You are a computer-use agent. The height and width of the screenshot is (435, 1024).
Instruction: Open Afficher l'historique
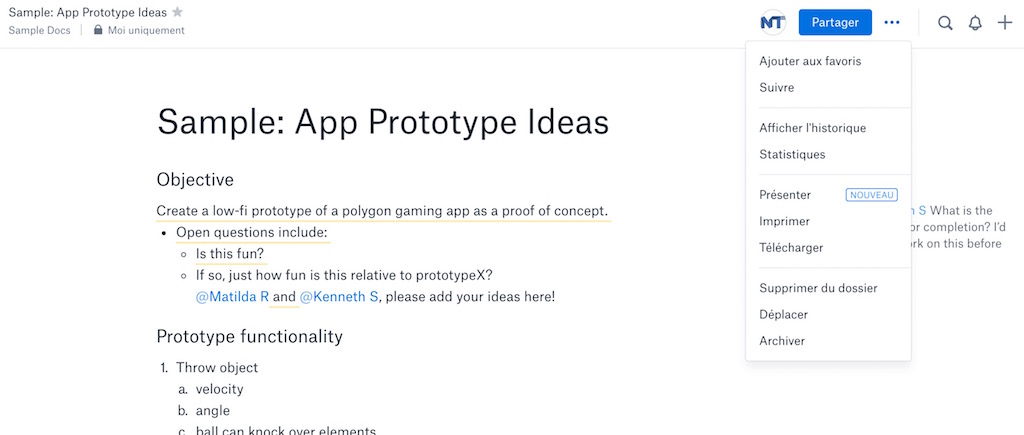(x=812, y=128)
